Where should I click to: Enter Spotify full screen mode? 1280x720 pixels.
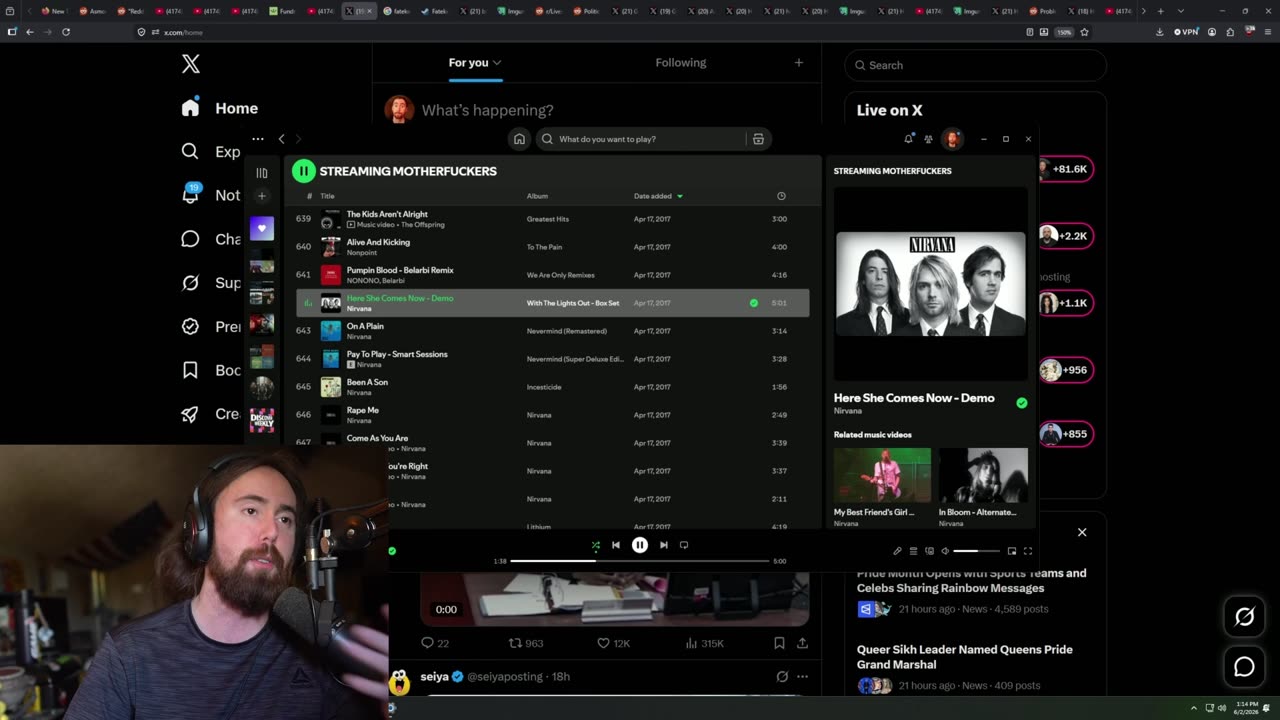1028,551
